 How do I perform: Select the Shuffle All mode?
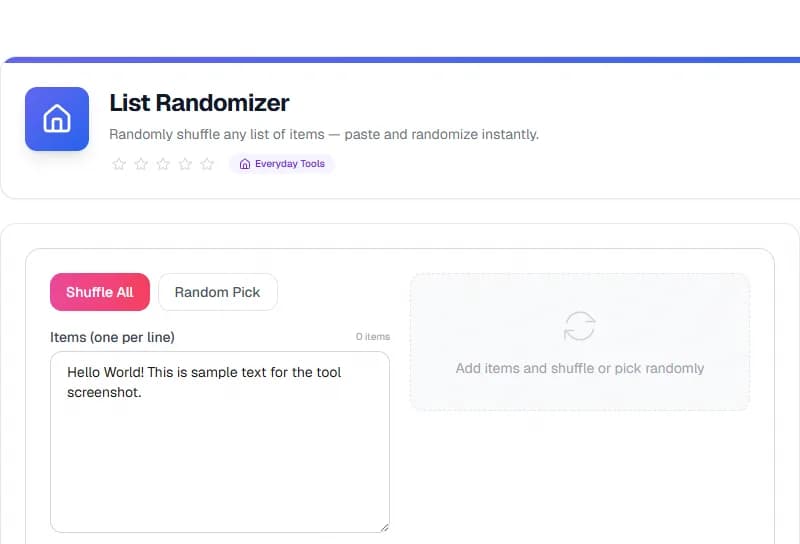(100, 292)
